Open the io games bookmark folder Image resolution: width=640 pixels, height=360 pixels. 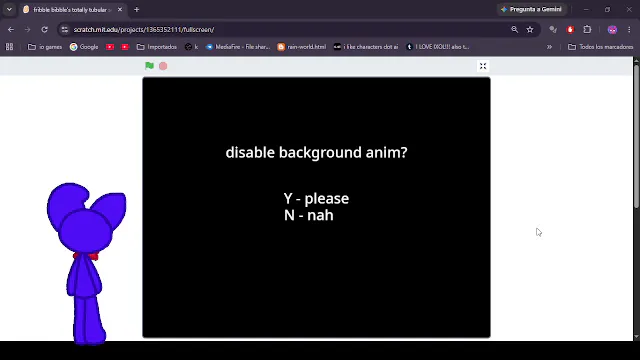(x=45, y=47)
